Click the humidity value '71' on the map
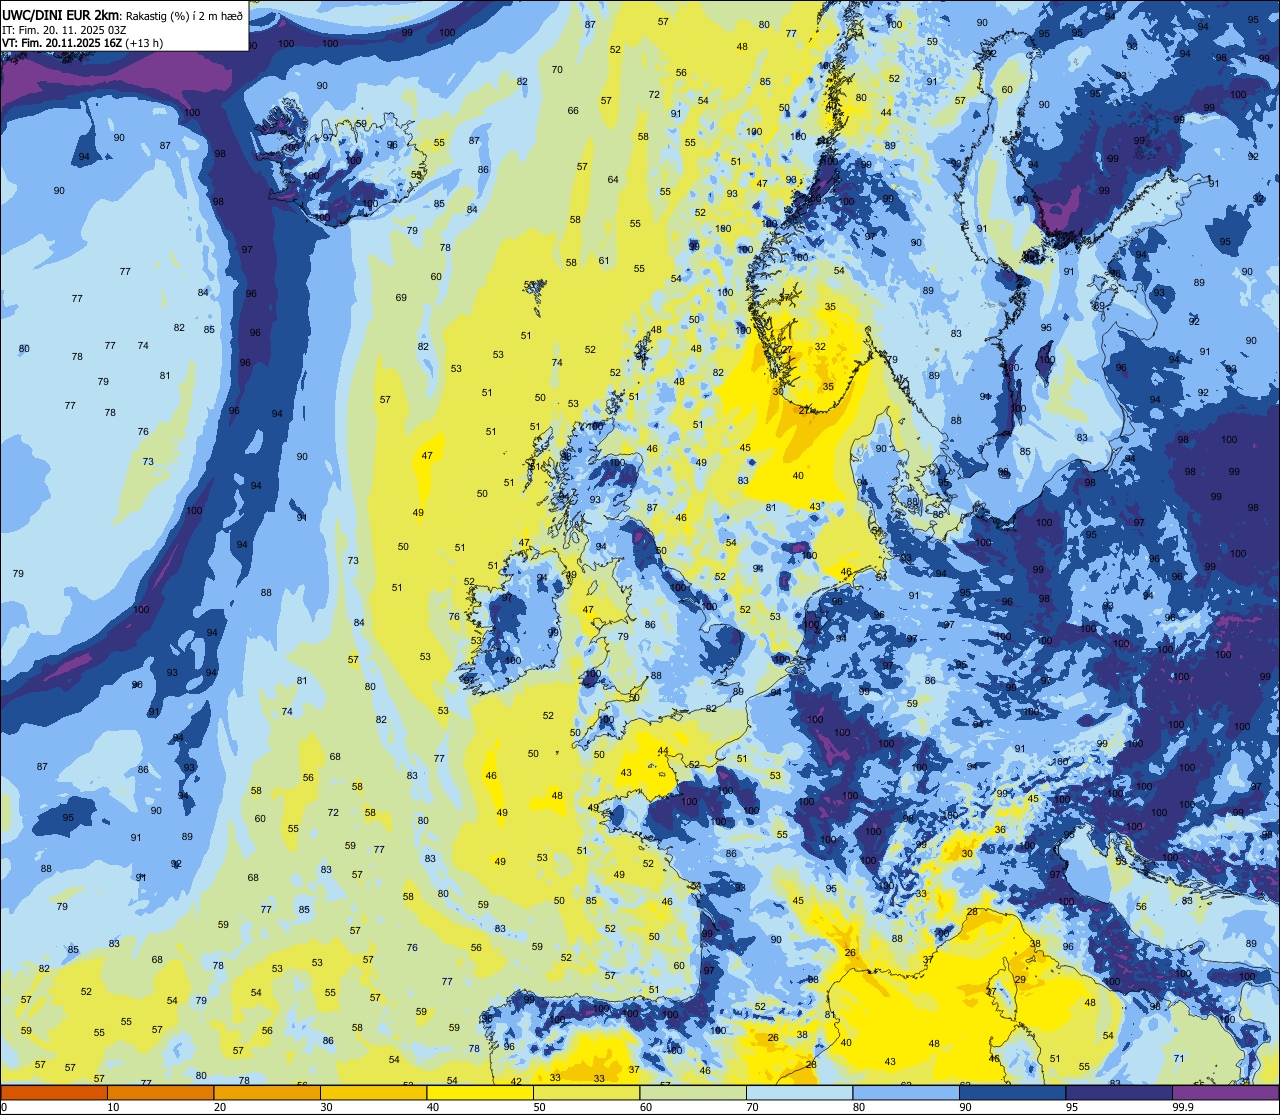Image resolution: width=1280 pixels, height=1115 pixels. (1179, 1058)
